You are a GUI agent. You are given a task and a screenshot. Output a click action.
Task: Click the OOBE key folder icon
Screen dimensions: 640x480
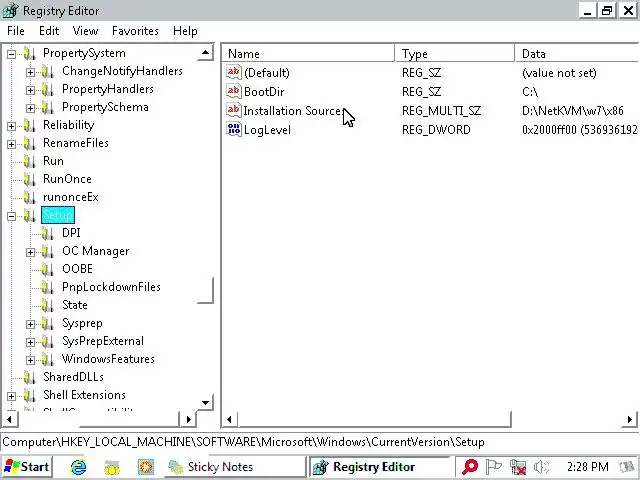48,270
